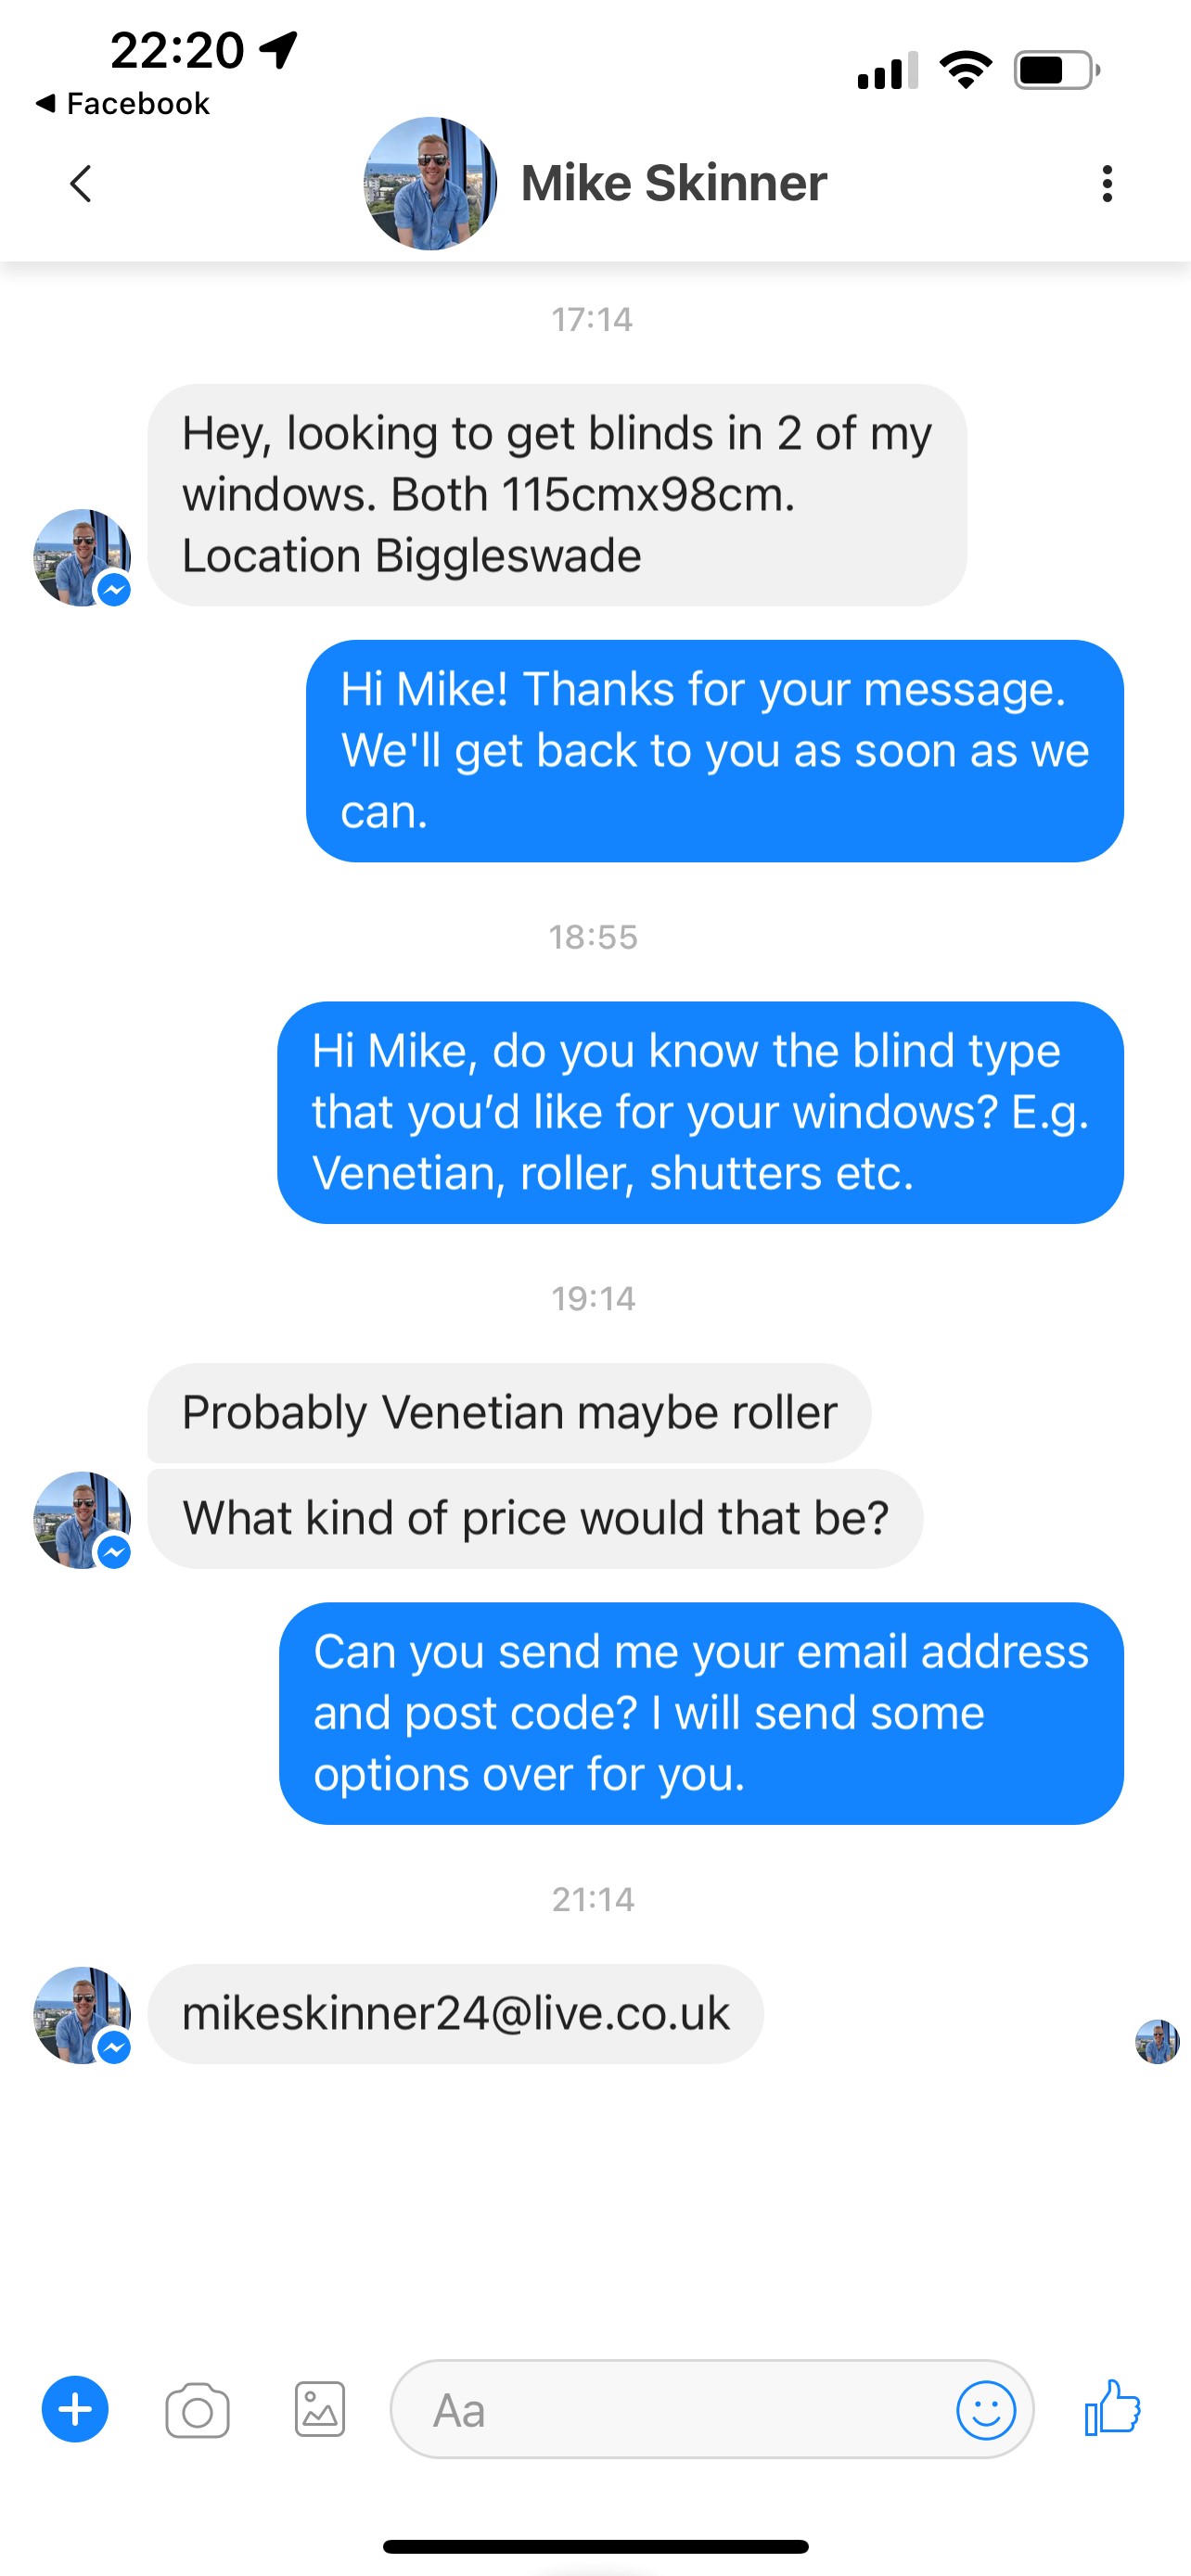Open the blue plus more-actions button
Screen dimensions: 1191x2576
[x=75, y=2409]
